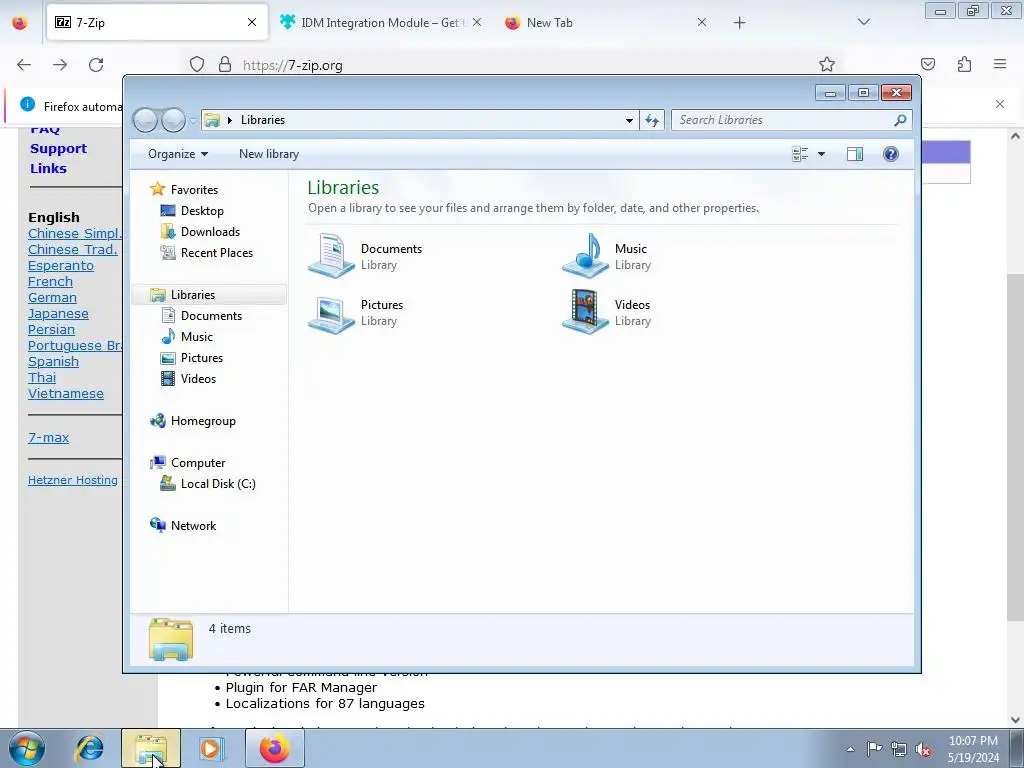This screenshot has height=768, width=1024.
Task: Click the Favorites star heading
Action: tap(194, 189)
